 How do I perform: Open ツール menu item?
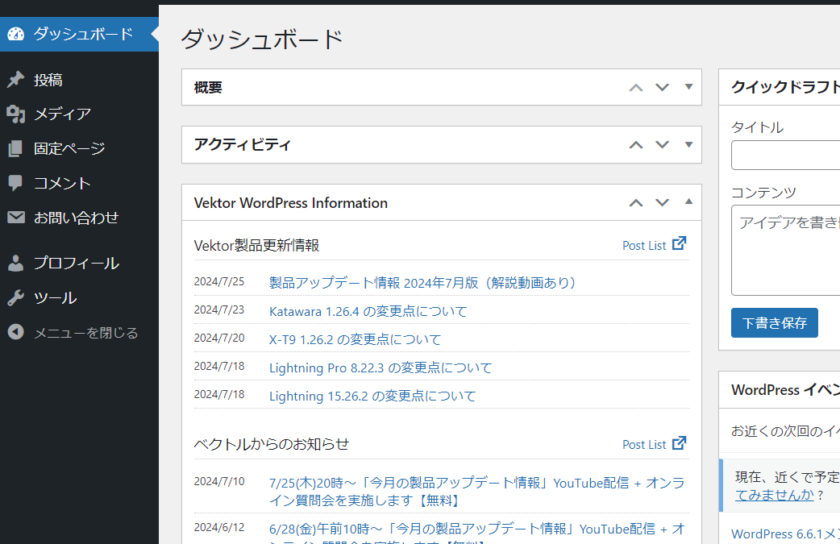tap(79, 297)
